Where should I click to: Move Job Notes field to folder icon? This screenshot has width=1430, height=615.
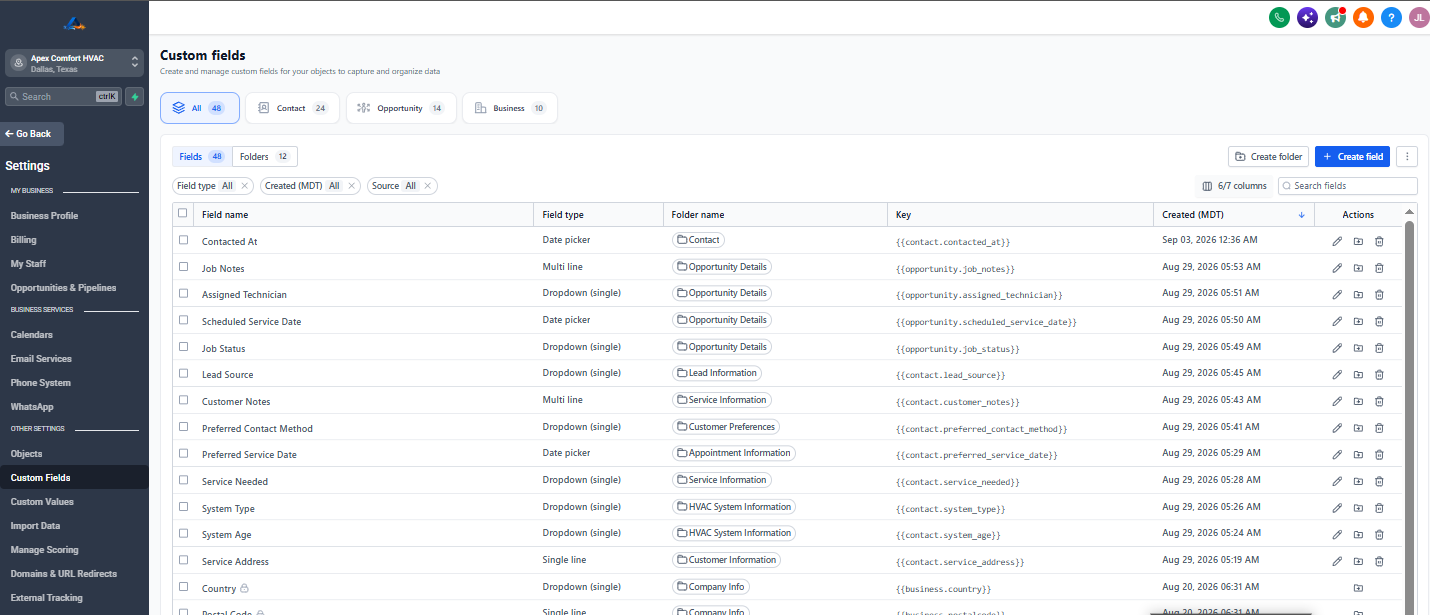(x=1358, y=268)
